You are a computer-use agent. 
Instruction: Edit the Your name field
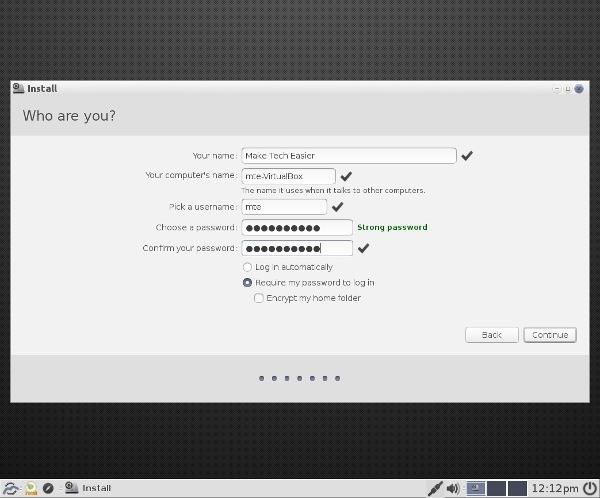pyautogui.click(x=349, y=156)
